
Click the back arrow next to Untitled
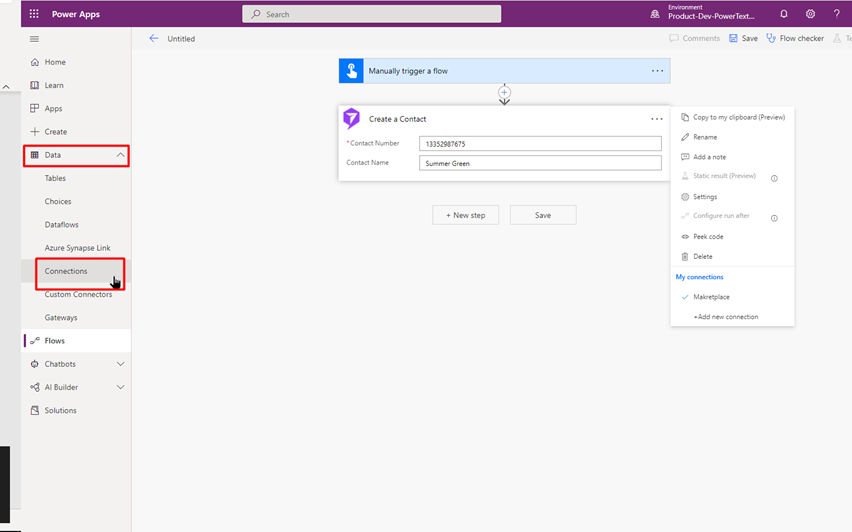(153, 39)
